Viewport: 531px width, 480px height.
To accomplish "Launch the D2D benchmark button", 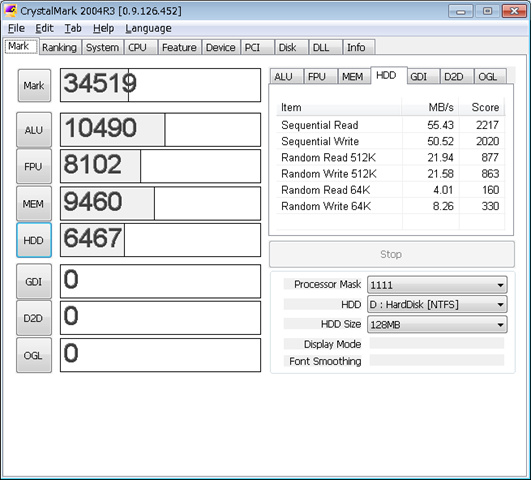I will coord(34,318).
